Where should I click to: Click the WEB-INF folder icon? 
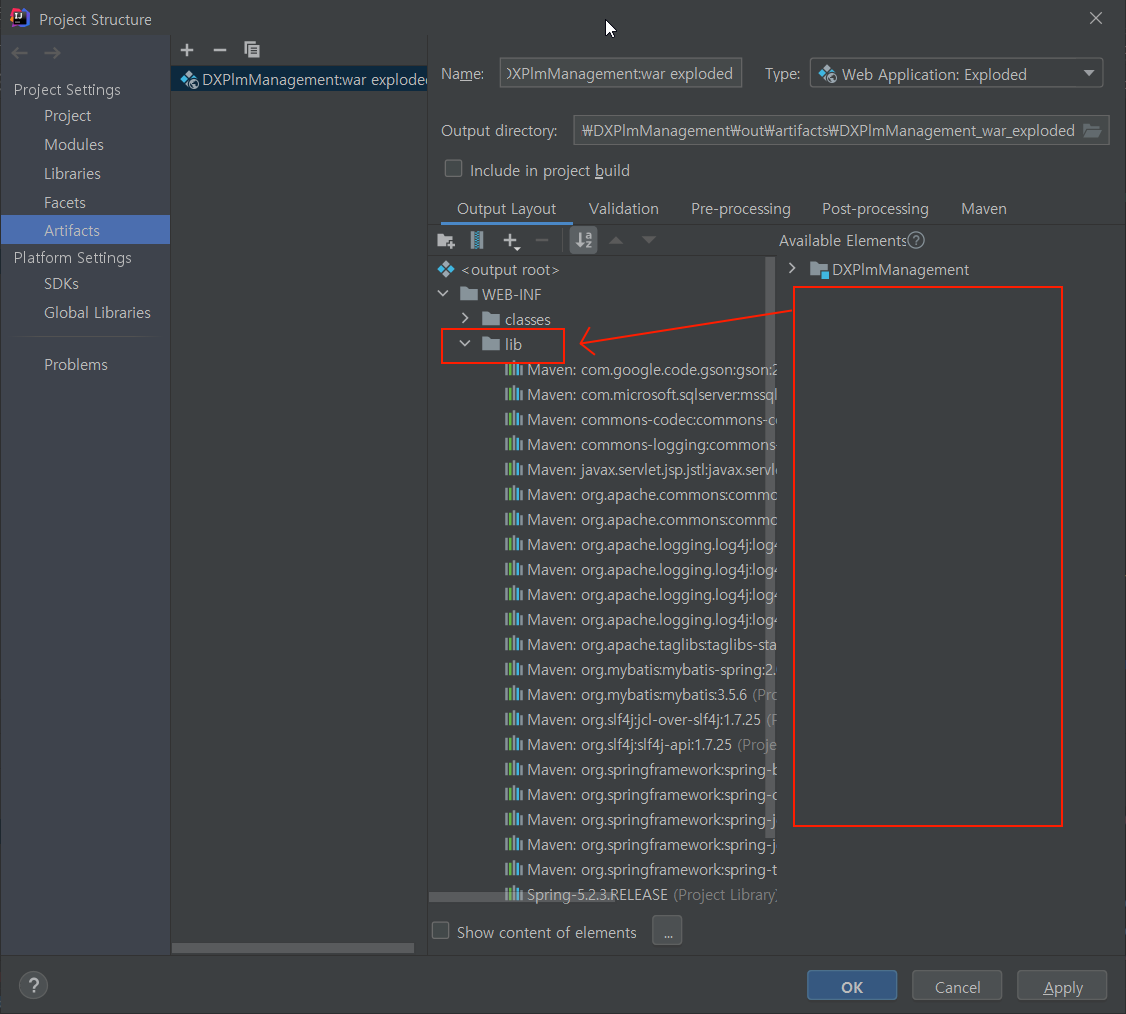coord(469,294)
